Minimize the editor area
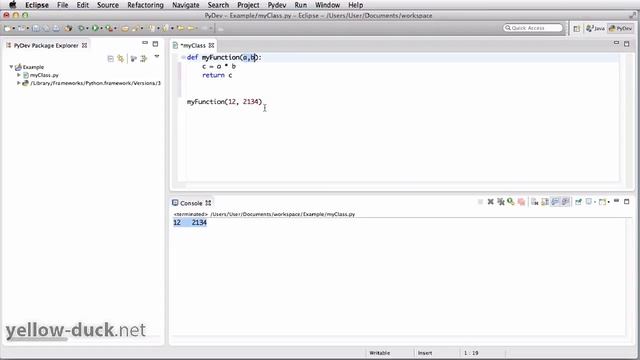Image resolution: width=640 pixels, height=360 pixels. tap(616, 42)
